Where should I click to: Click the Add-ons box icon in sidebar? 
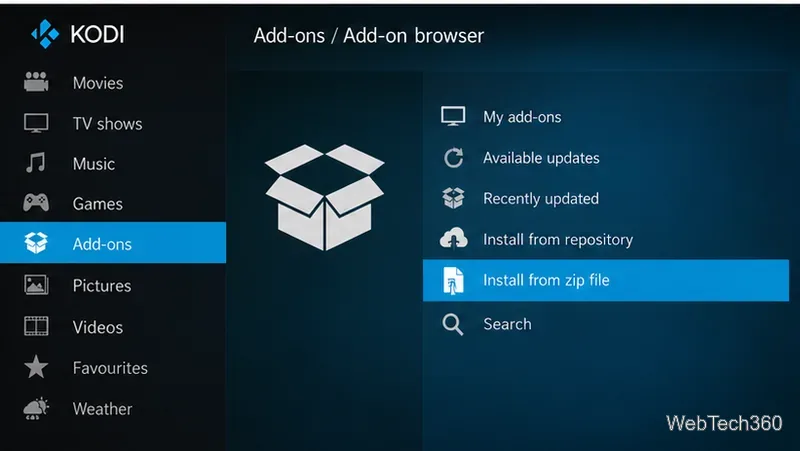tap(36, 243)
